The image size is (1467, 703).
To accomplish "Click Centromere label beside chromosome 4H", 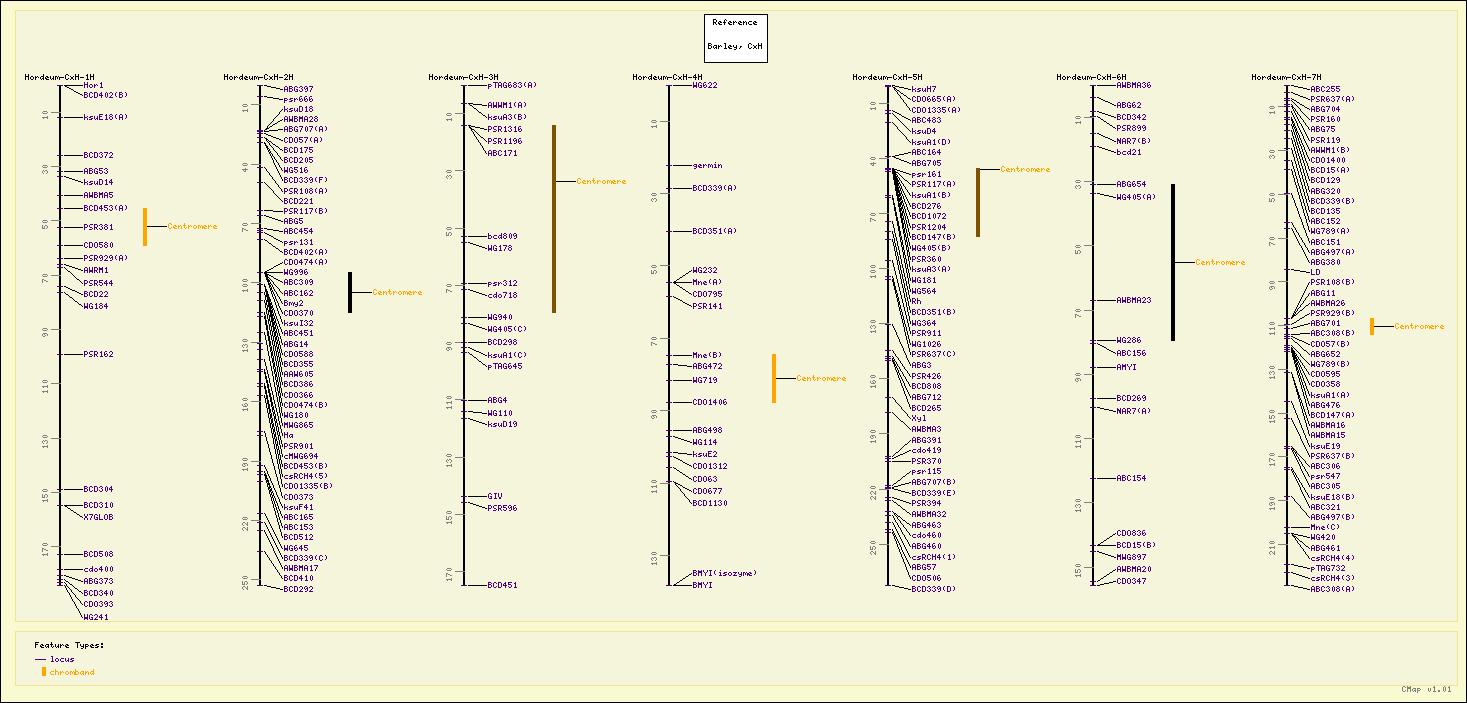I will (x=821, y=379).
